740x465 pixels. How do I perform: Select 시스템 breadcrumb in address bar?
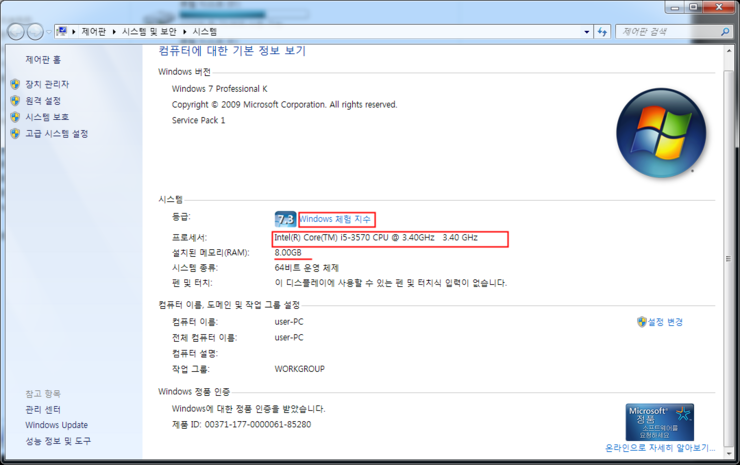coord(205,32)
